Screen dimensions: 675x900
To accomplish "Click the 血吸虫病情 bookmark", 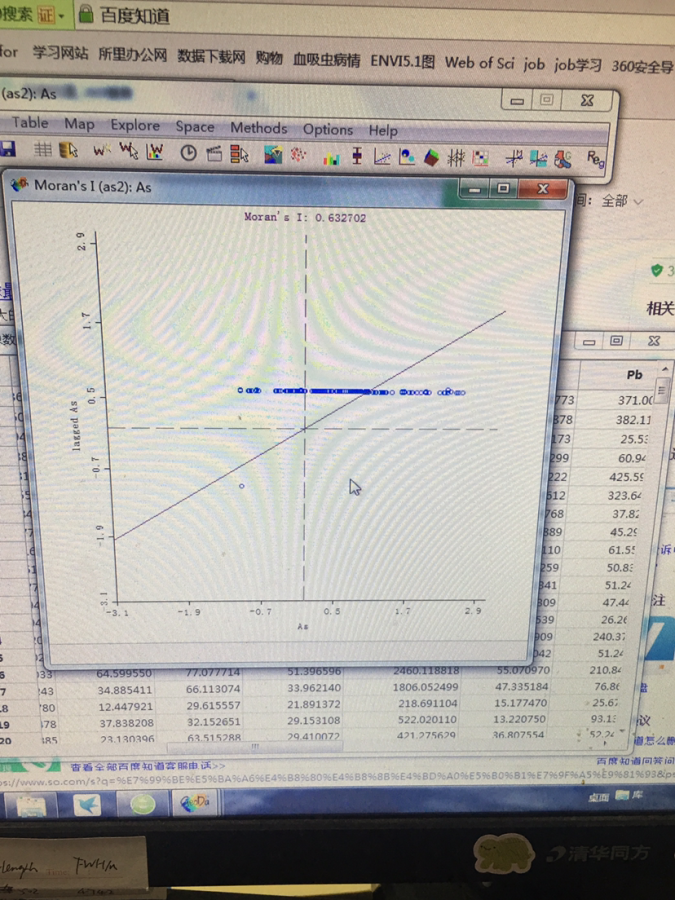I will [327, 60].
